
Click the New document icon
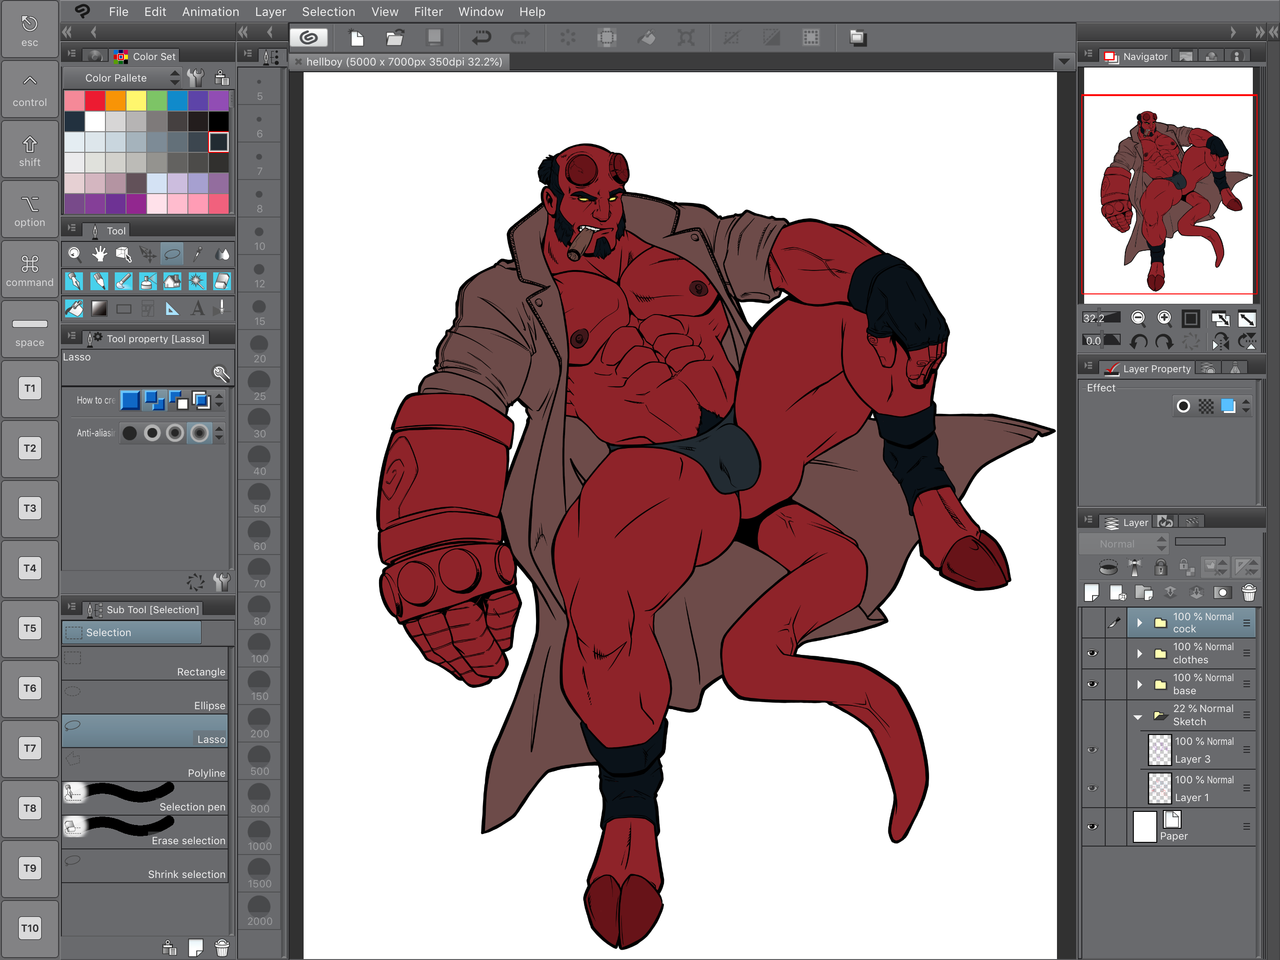pyautogui.click(x=357, y=38)
